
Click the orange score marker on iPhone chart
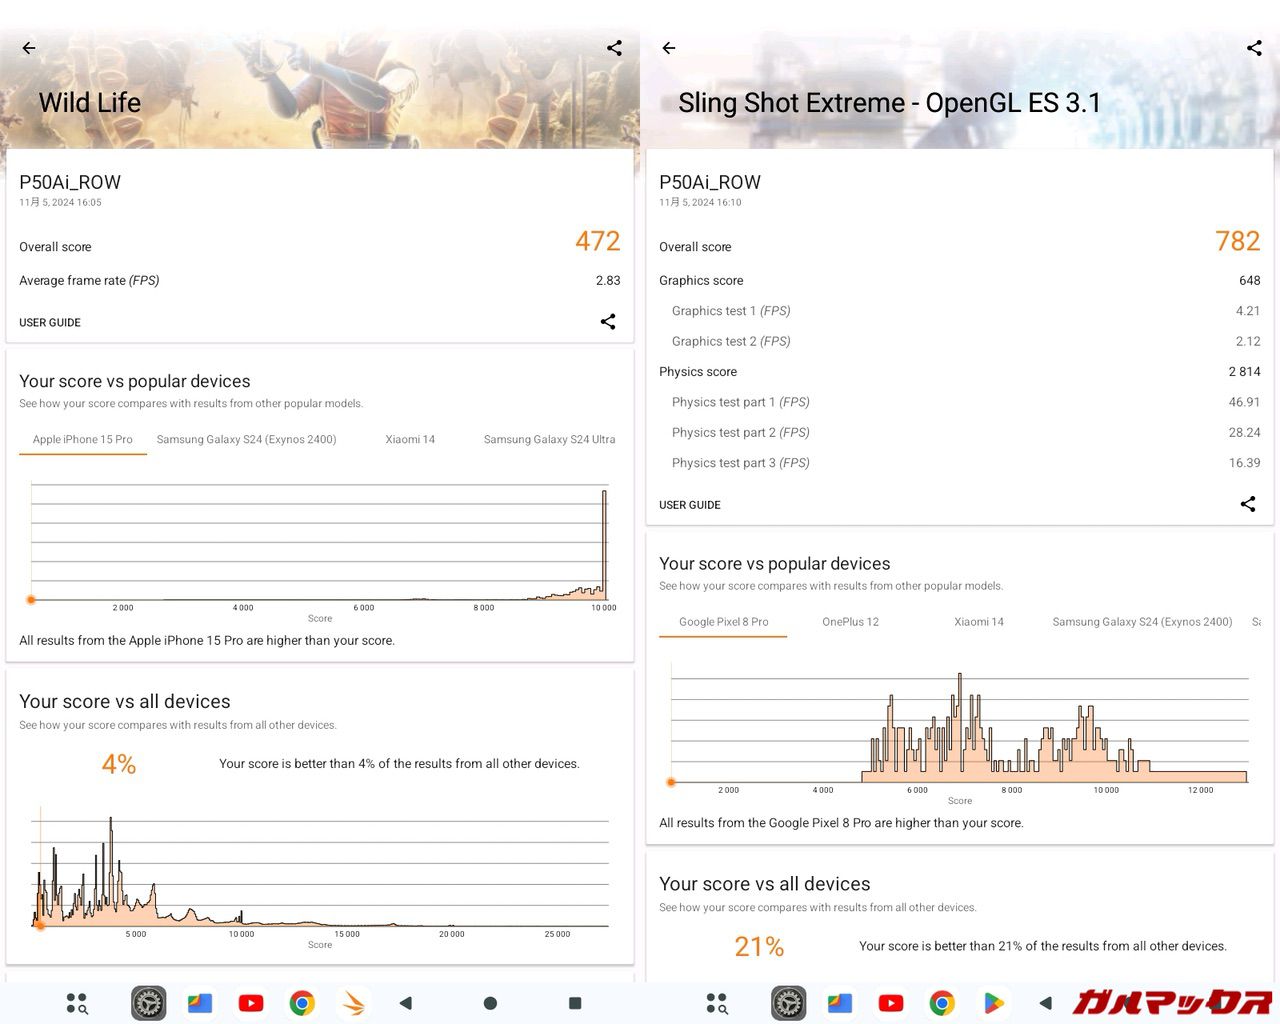[x=32, y=600]
